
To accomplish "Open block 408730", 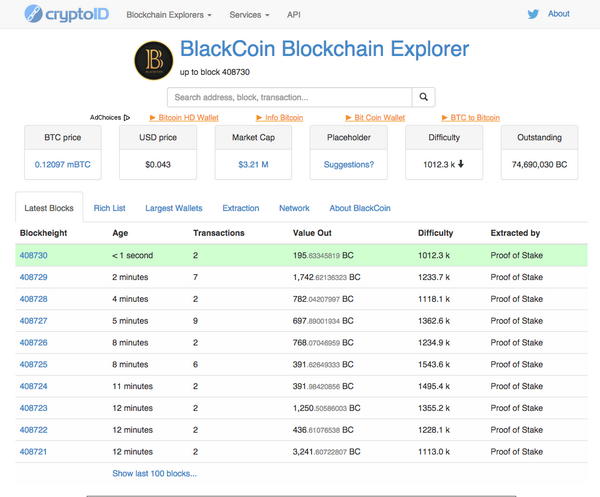I will point(34,255).
